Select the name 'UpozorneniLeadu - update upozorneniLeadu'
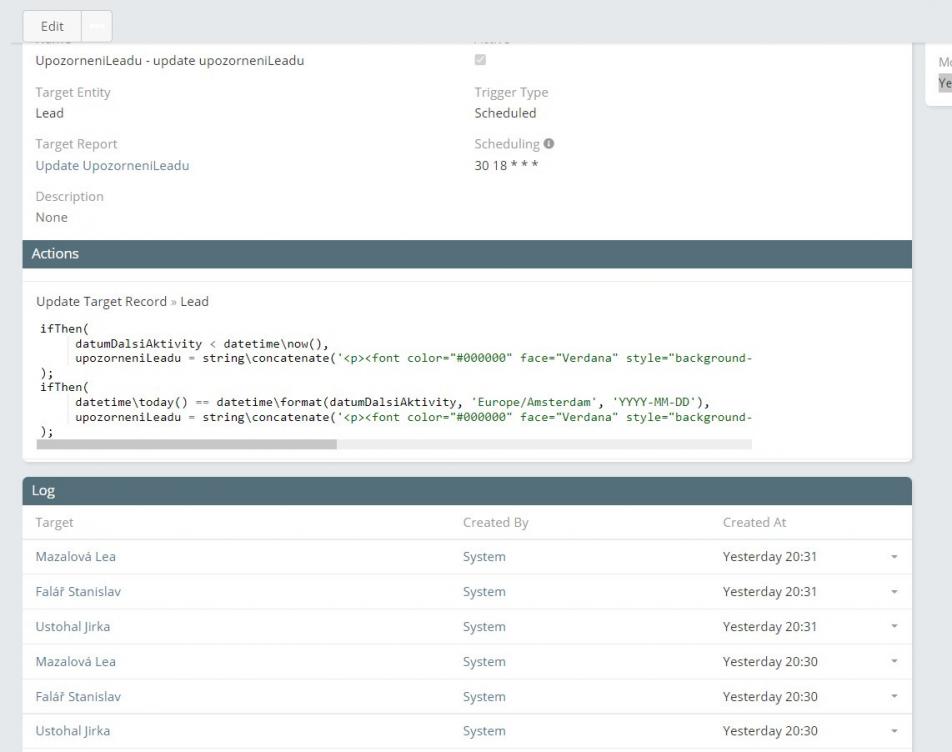 (x=169, y=61)
